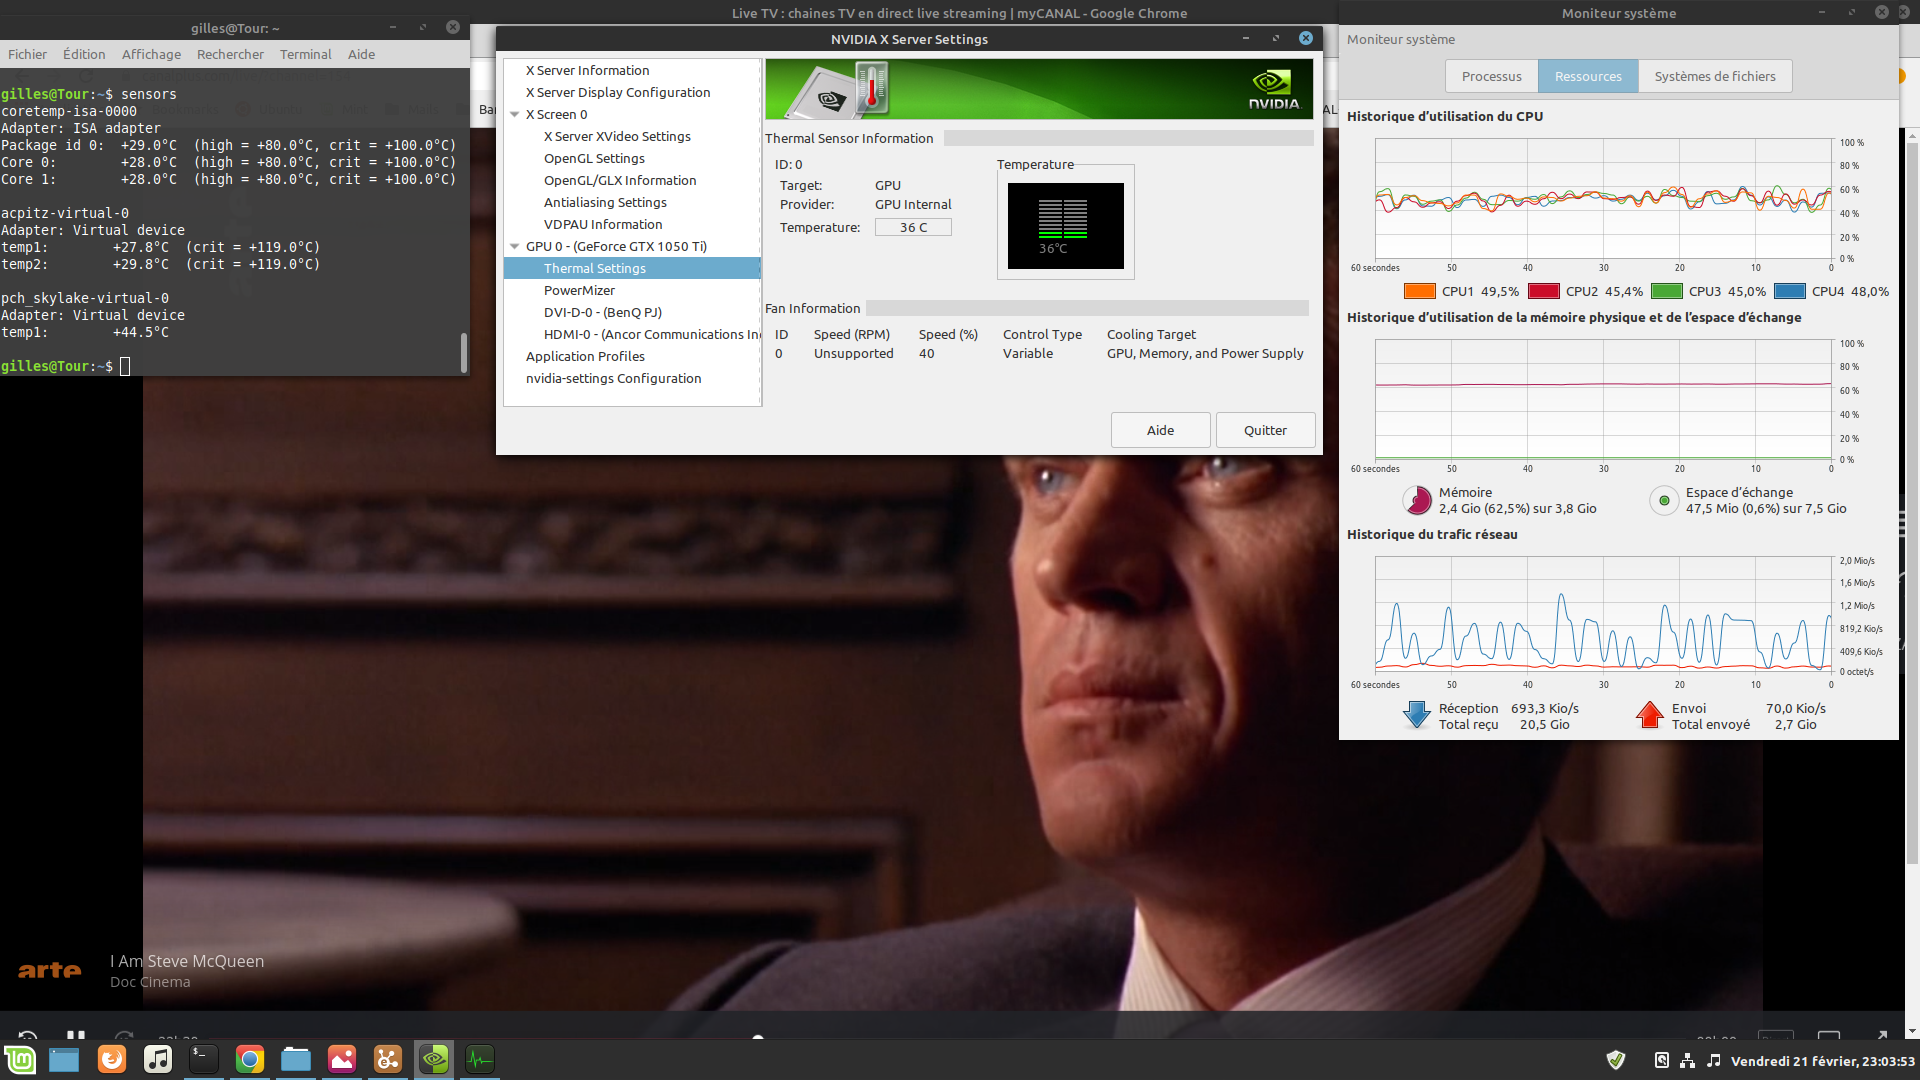Collapse the X Screen 0 tree node
The width and height of the screenshot is (1920, 1080).
click(x=515, y=115)
